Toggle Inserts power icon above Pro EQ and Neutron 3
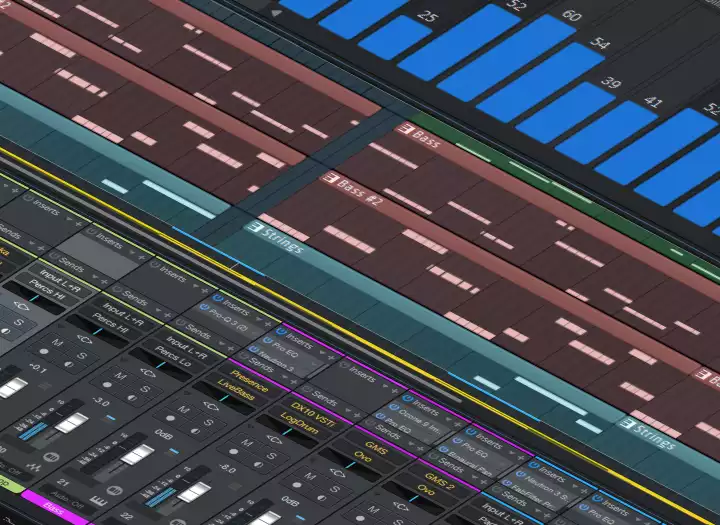 [x=283, y=330]
